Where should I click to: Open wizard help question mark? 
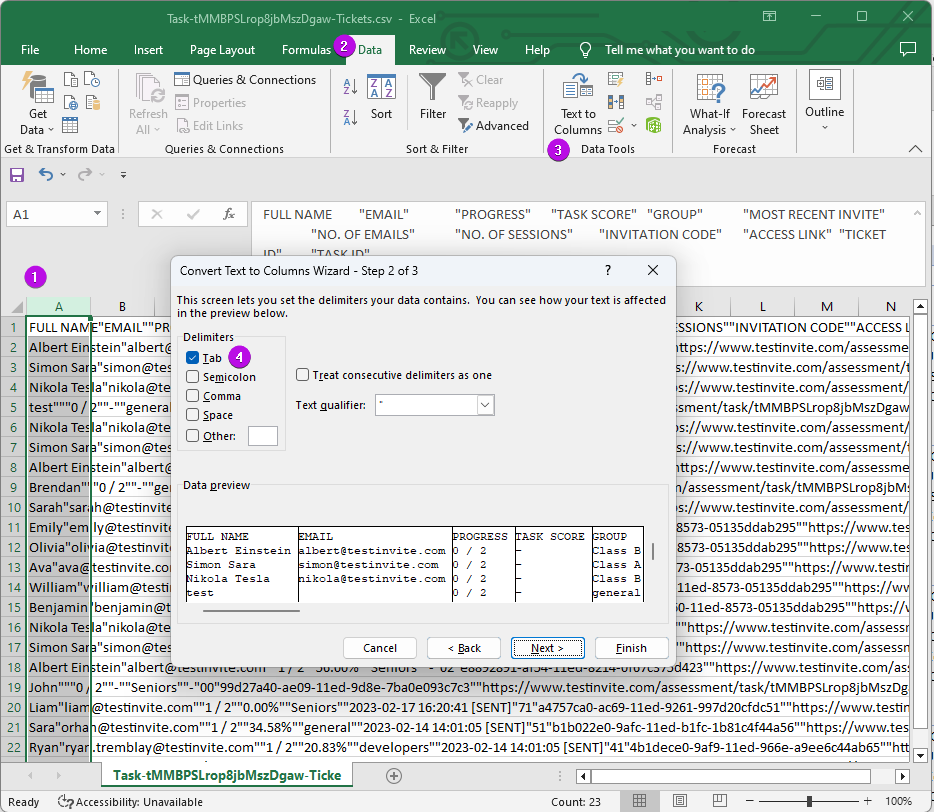point(608,270)
